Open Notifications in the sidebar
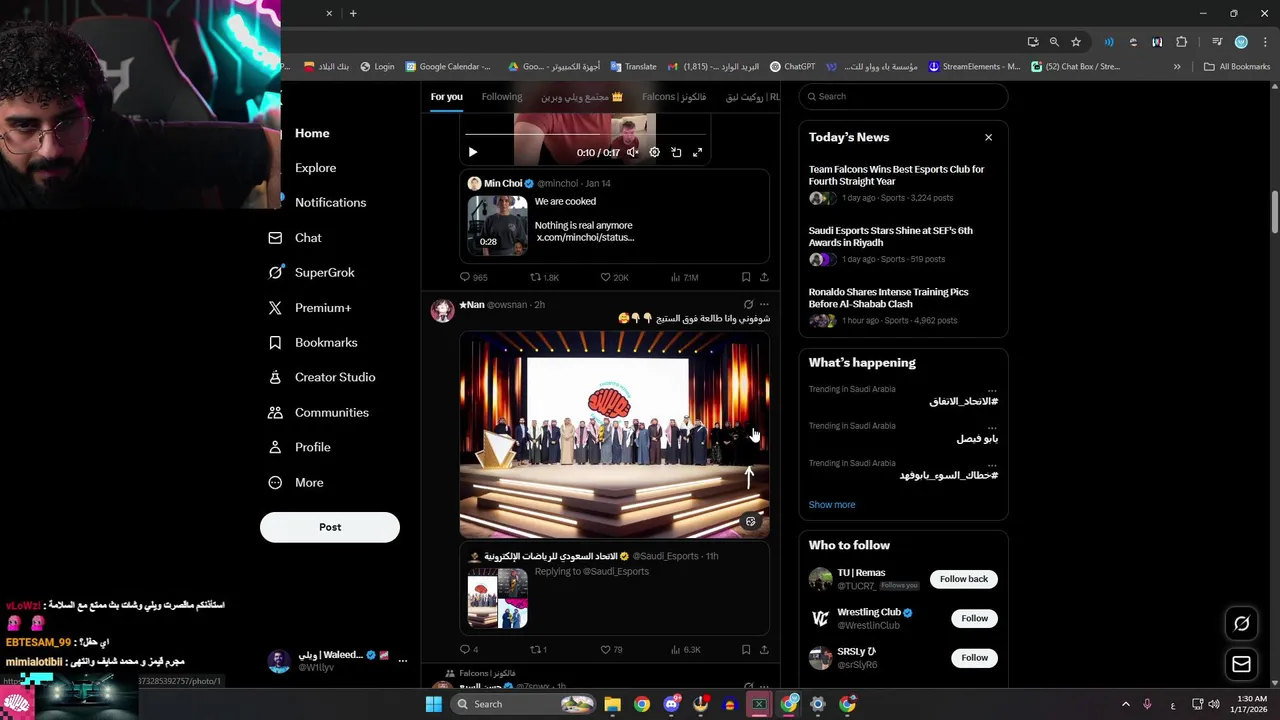 tap(330, 202)
